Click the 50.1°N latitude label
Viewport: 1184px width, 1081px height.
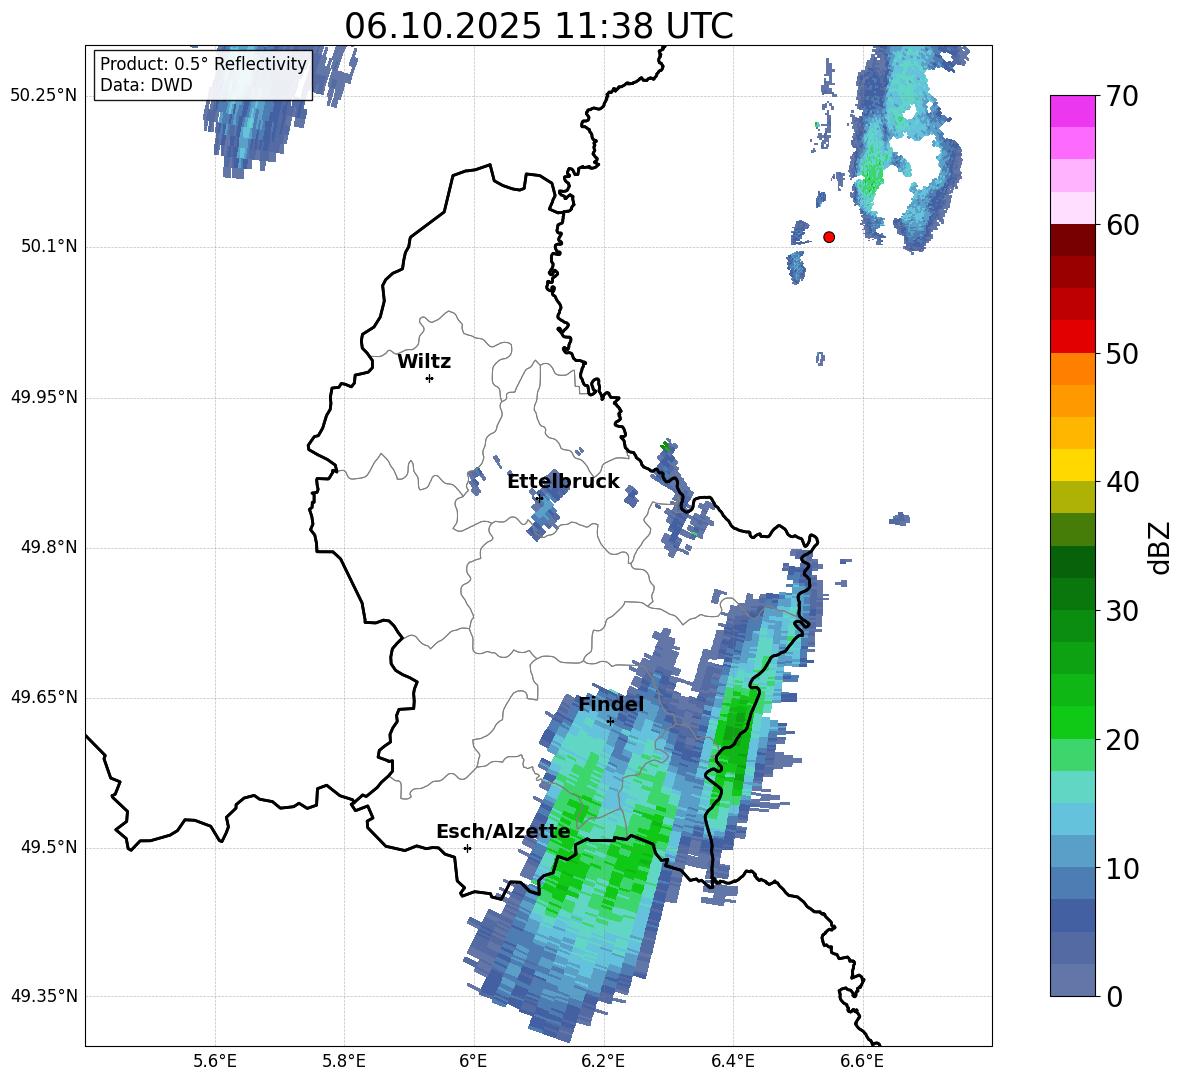pos(49,247)
